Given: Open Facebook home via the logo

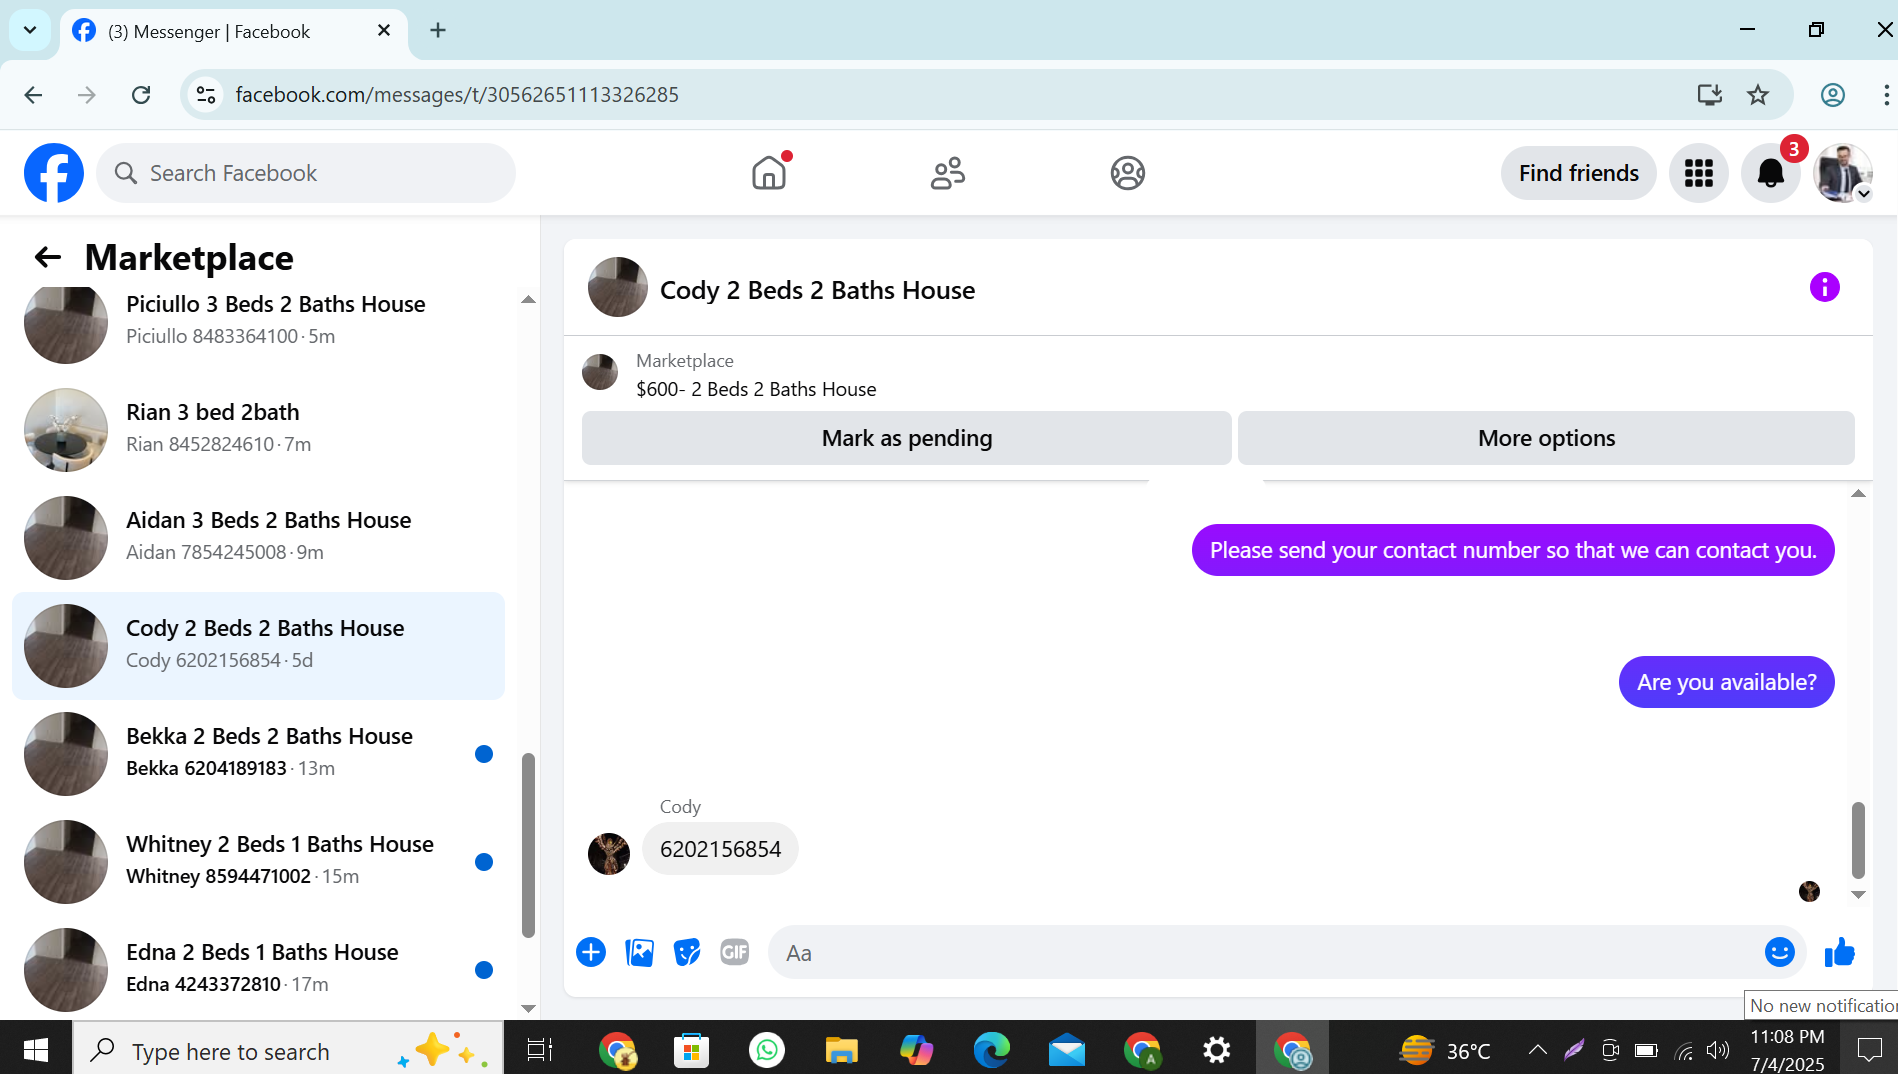Looking at the screenshot, I should point(54,173).
